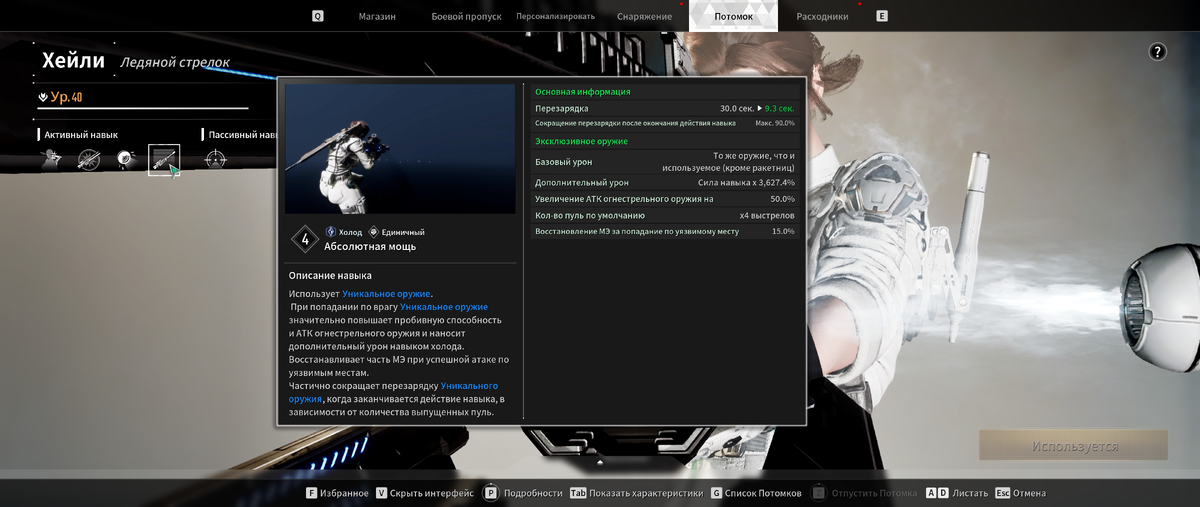Open the Магазин tab
1200x507 pixels.
pyautogui.click(x=377, y=17)
